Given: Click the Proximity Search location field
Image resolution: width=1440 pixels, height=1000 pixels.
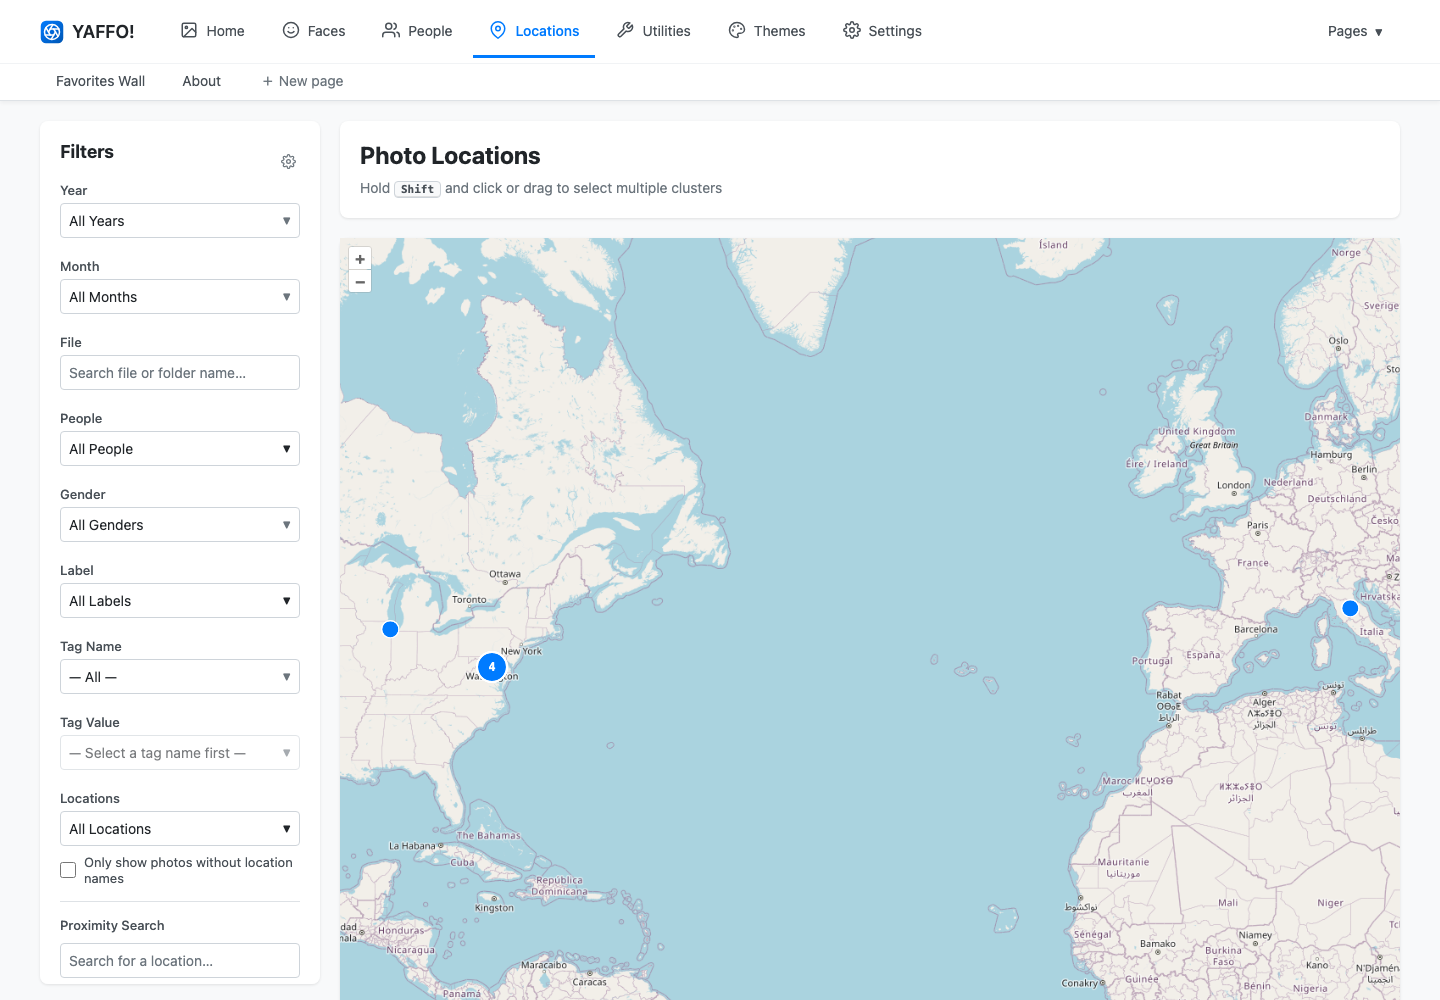Looking at the screenshot, I should pos(180,961).
